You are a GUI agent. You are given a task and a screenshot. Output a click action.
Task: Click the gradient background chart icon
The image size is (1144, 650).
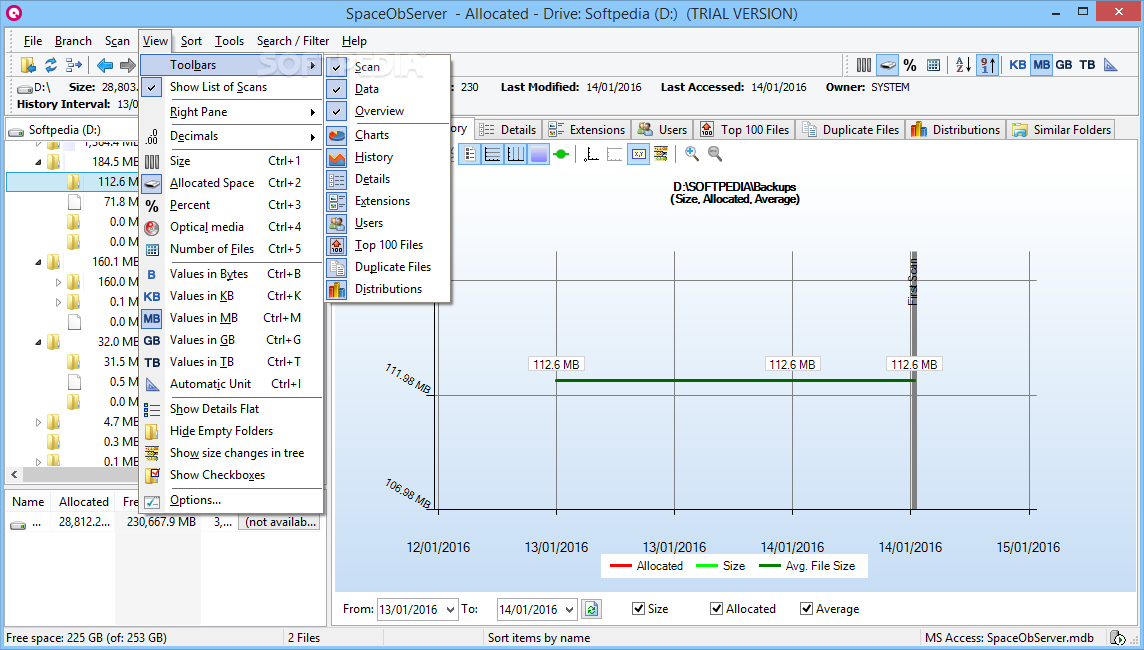click(x=538, y=154)
